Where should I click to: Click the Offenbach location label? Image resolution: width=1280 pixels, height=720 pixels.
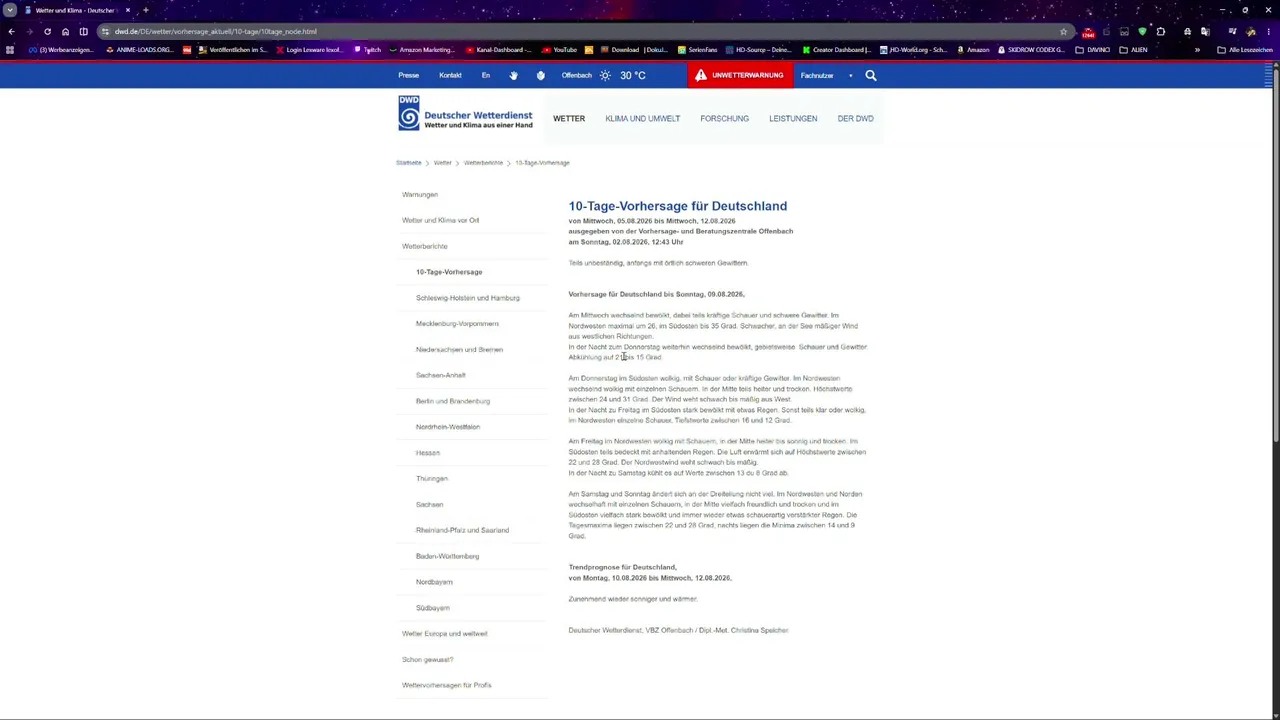576,75
